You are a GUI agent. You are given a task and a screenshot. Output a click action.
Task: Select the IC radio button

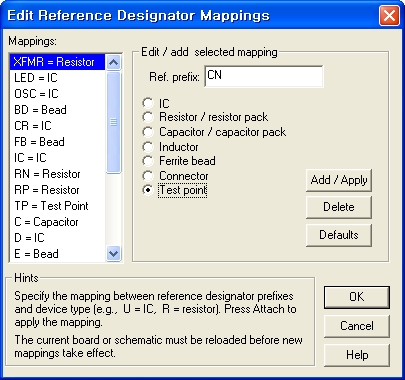148,103
